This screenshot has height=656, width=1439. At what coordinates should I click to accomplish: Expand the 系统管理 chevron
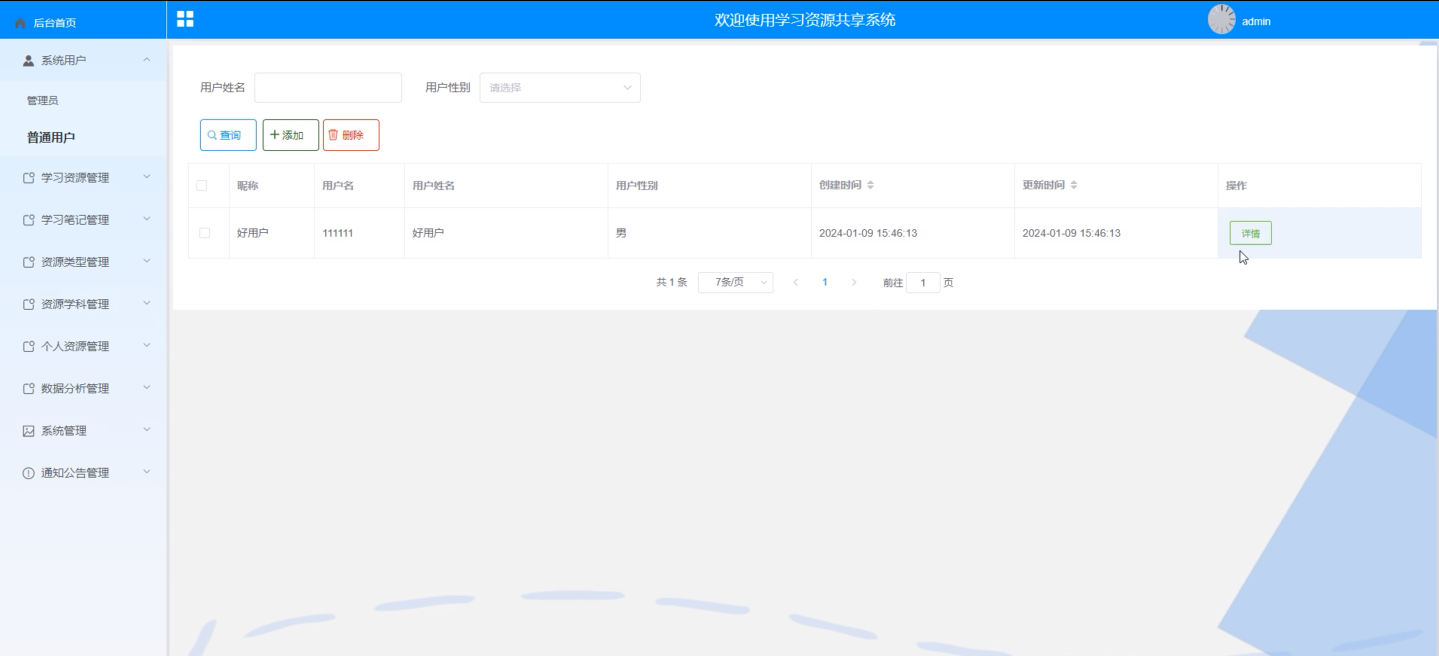pyautogui.click(x=147, y=430)
